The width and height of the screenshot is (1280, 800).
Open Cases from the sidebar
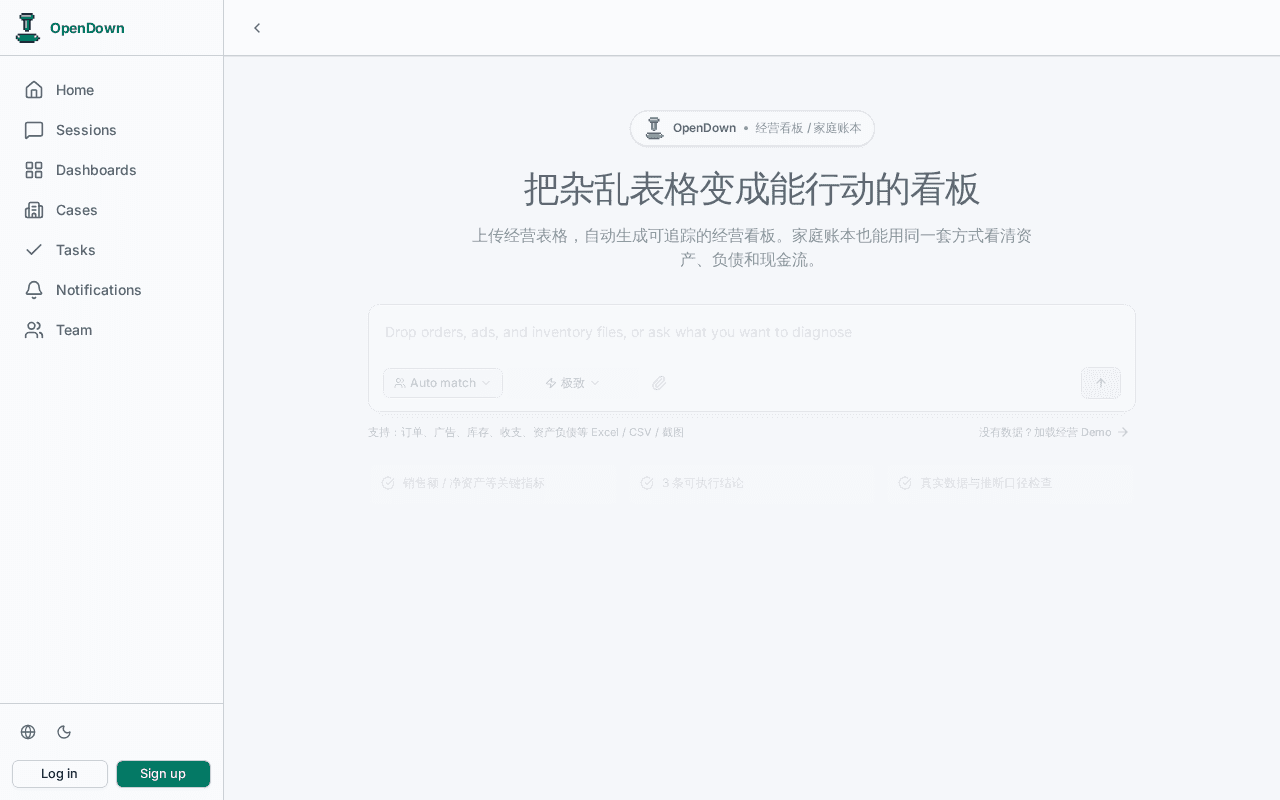click(x=111, y=210)
